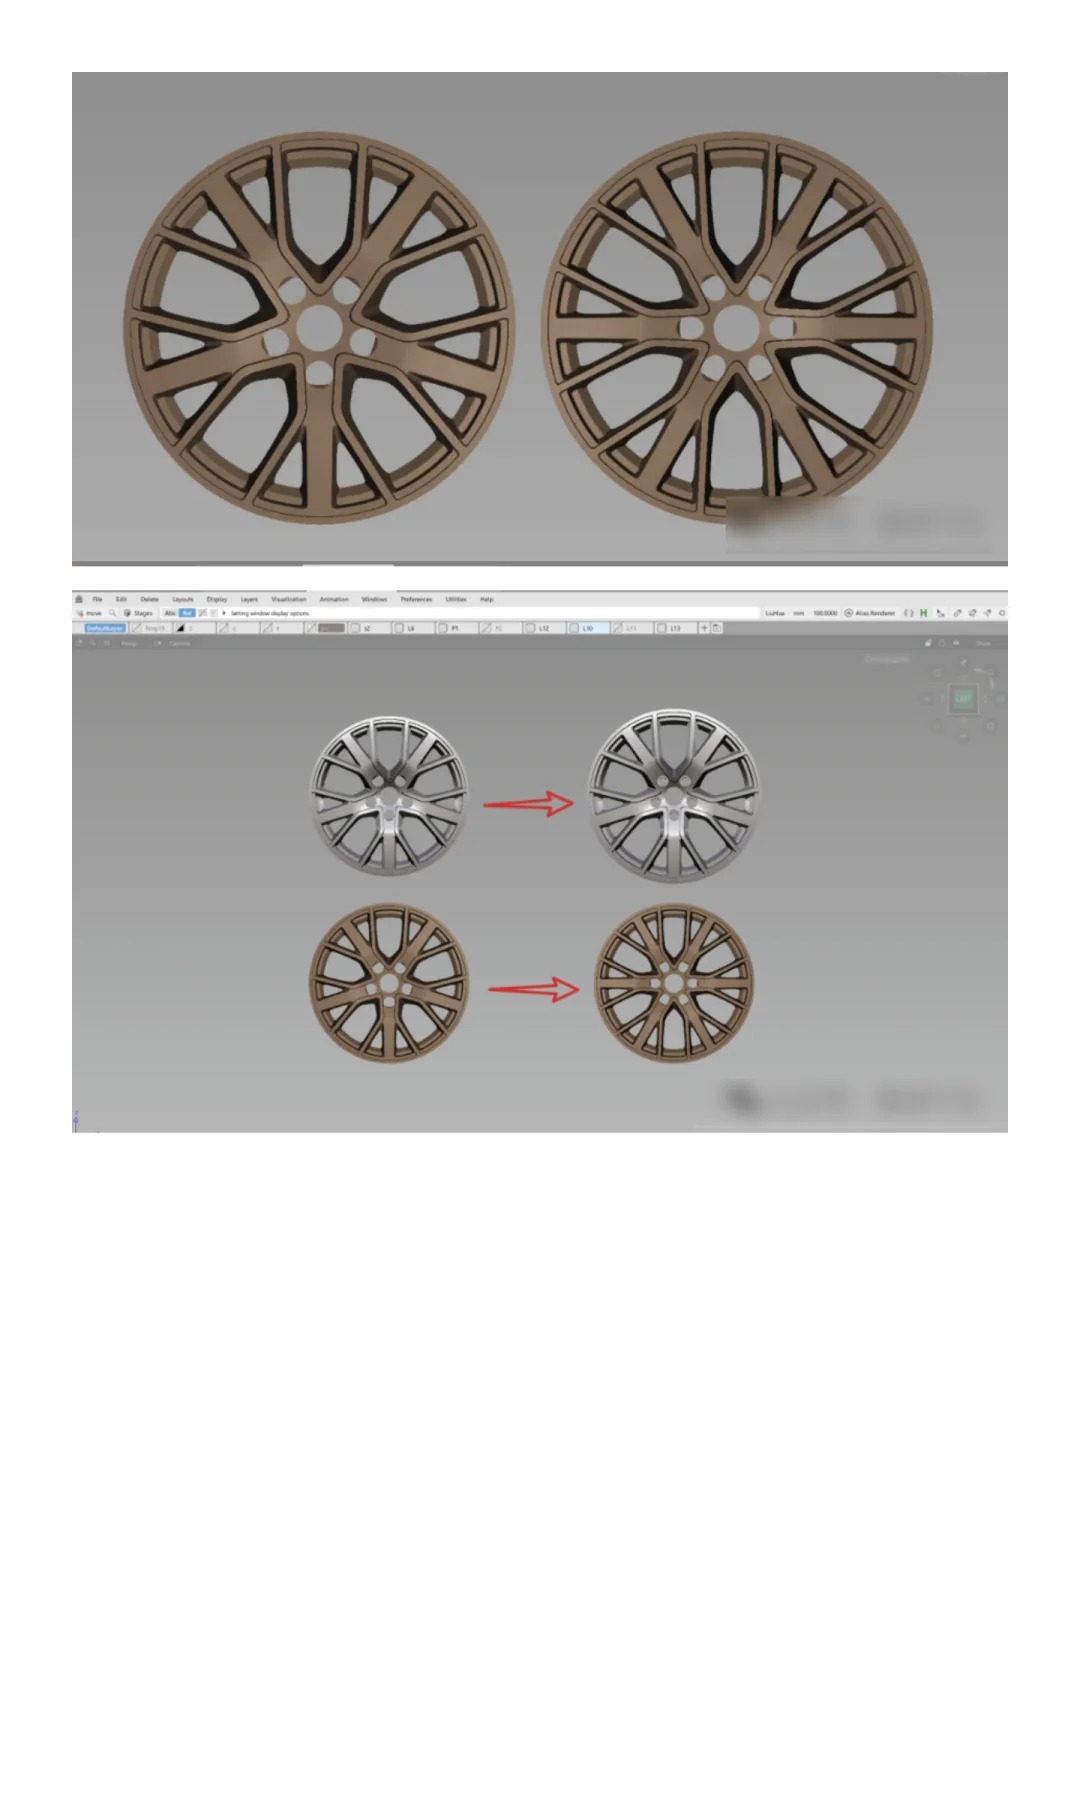Click the brackets icon next to Alias Renderer
The width and height of the screenshot is (1080, 1800).
909,613
